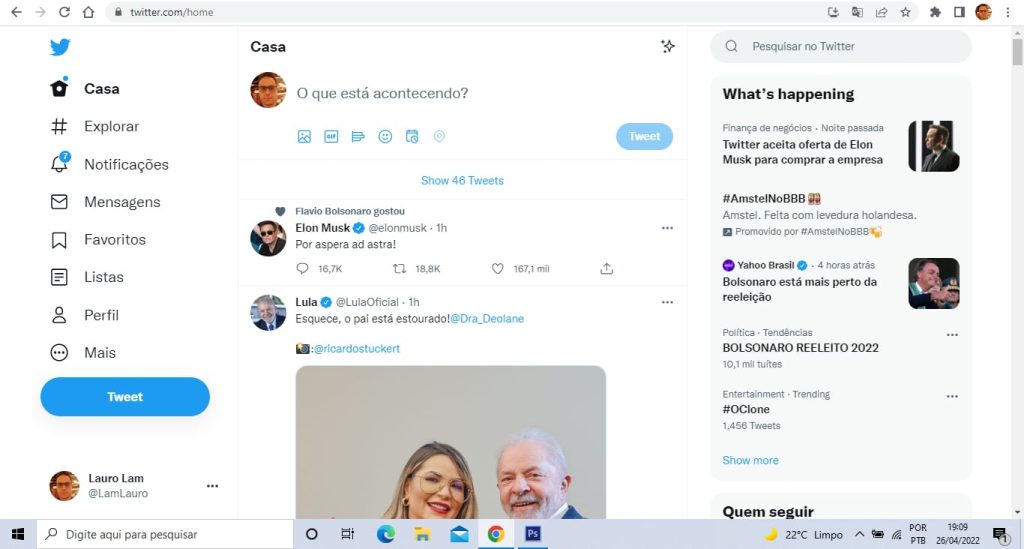
Task: Schedule the tweet with calendar icon
Action: [412, 136]
